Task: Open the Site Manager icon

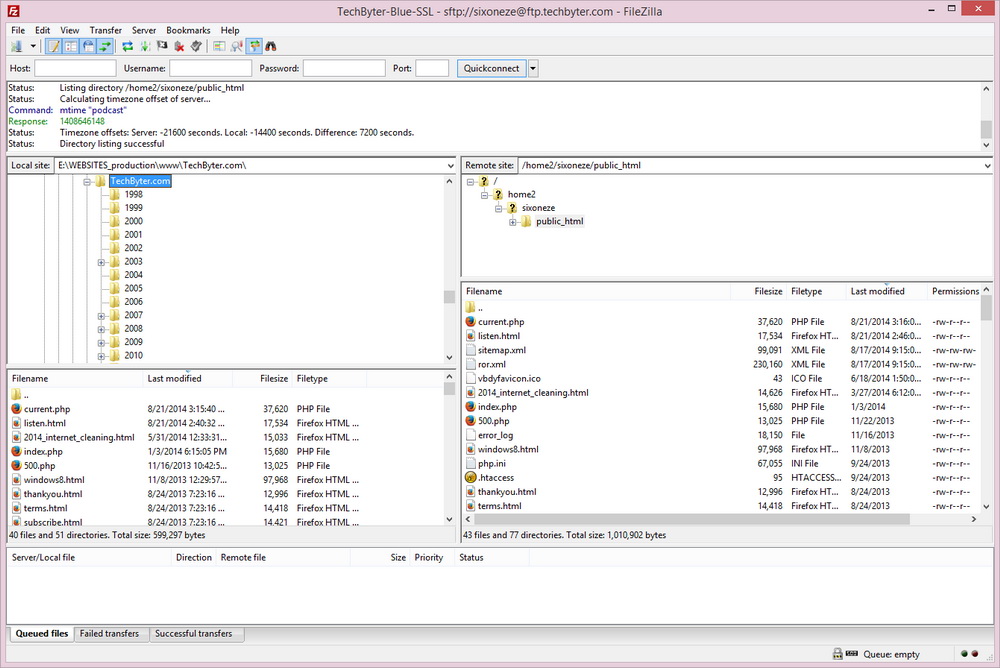Action: (17, 46)
